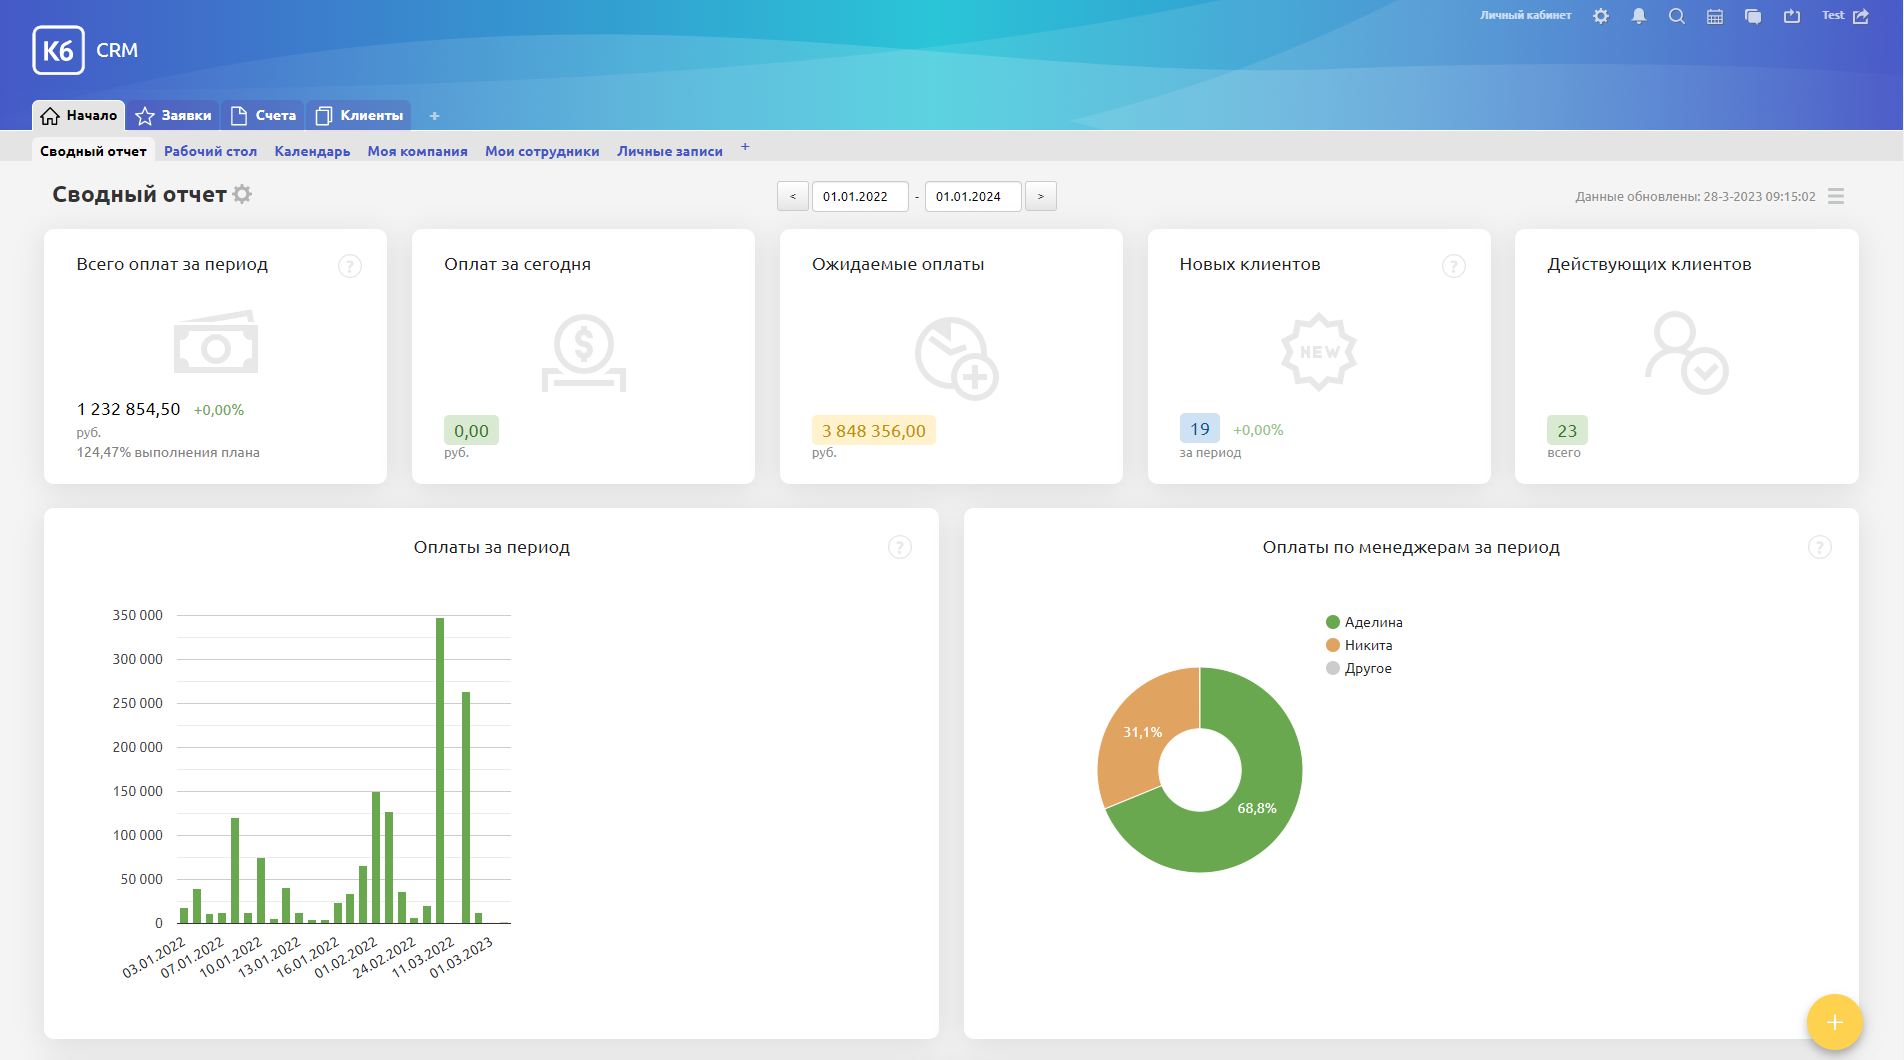
Task: Click the logout icon next to Test
Action: pyautogui.click(x=1861, y=16)
